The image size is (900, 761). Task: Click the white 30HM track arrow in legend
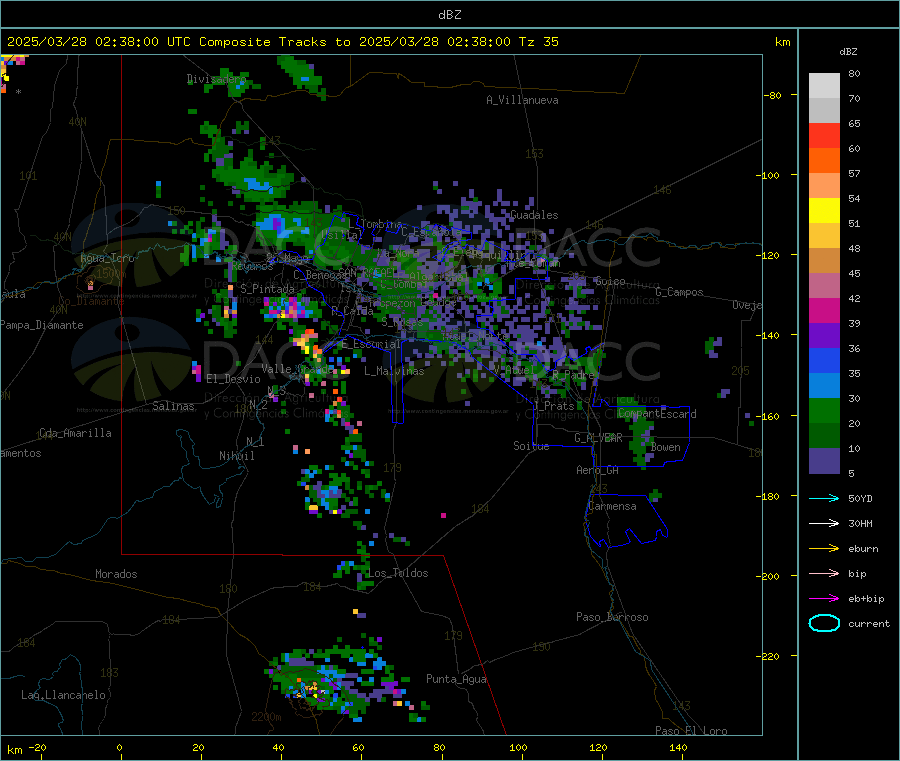(x=824, y=523)
